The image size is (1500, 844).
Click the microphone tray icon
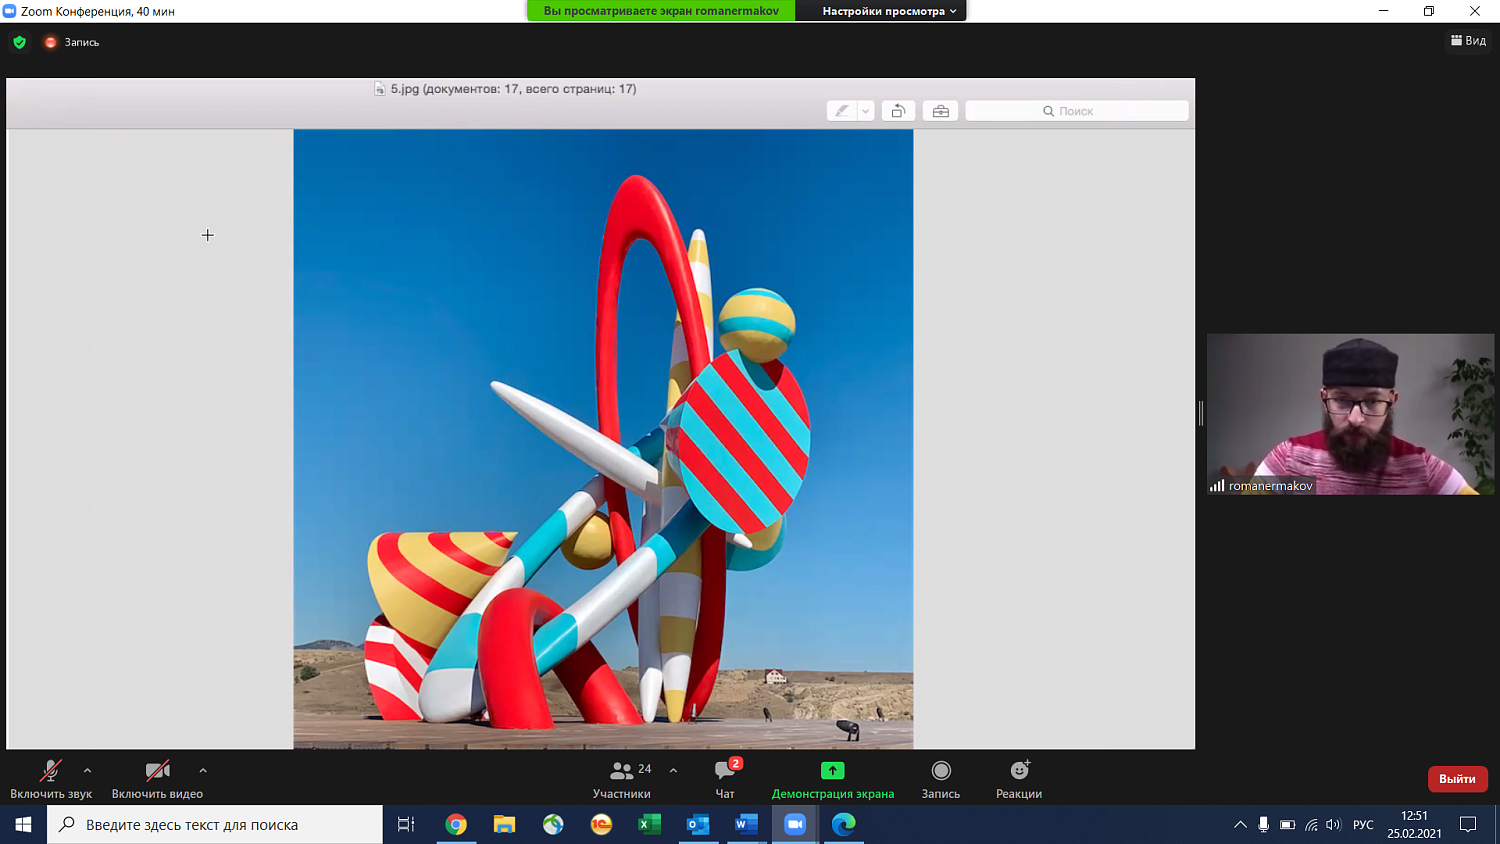pos(1264,824)
